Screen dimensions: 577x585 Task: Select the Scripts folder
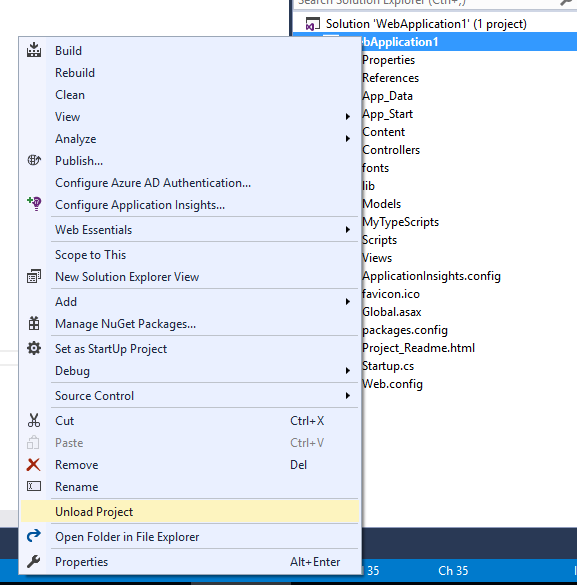(x=379, y=240)
